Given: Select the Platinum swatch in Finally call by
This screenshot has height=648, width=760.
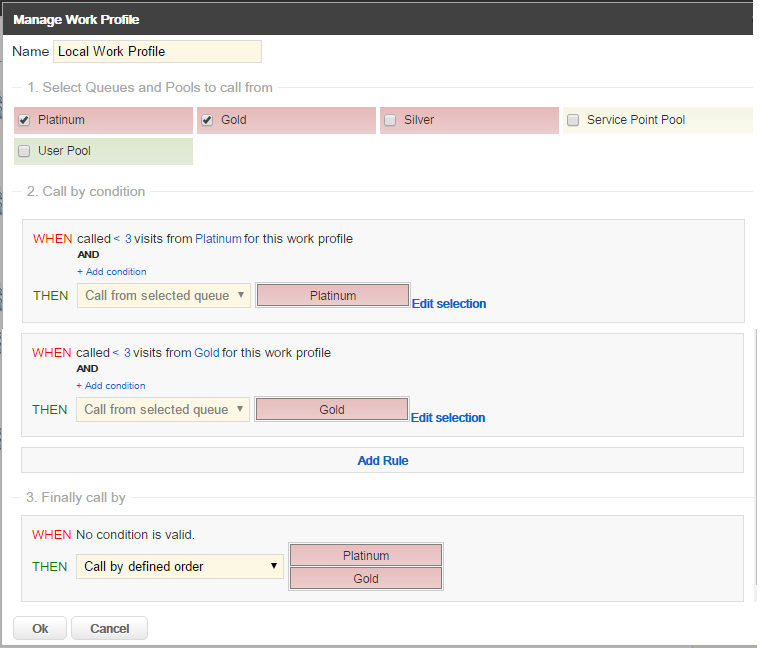Looking at the screenshot, I should (365, 555).
